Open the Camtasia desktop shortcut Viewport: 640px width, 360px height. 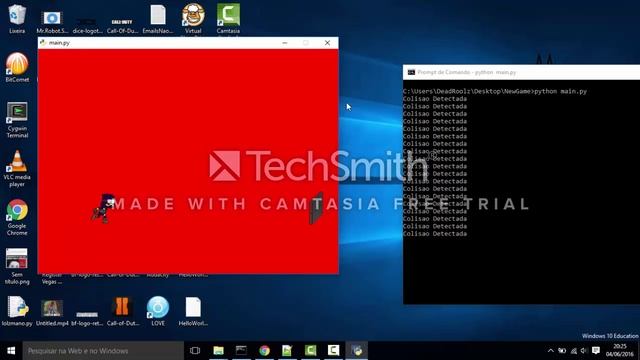[x=228, y=18]
